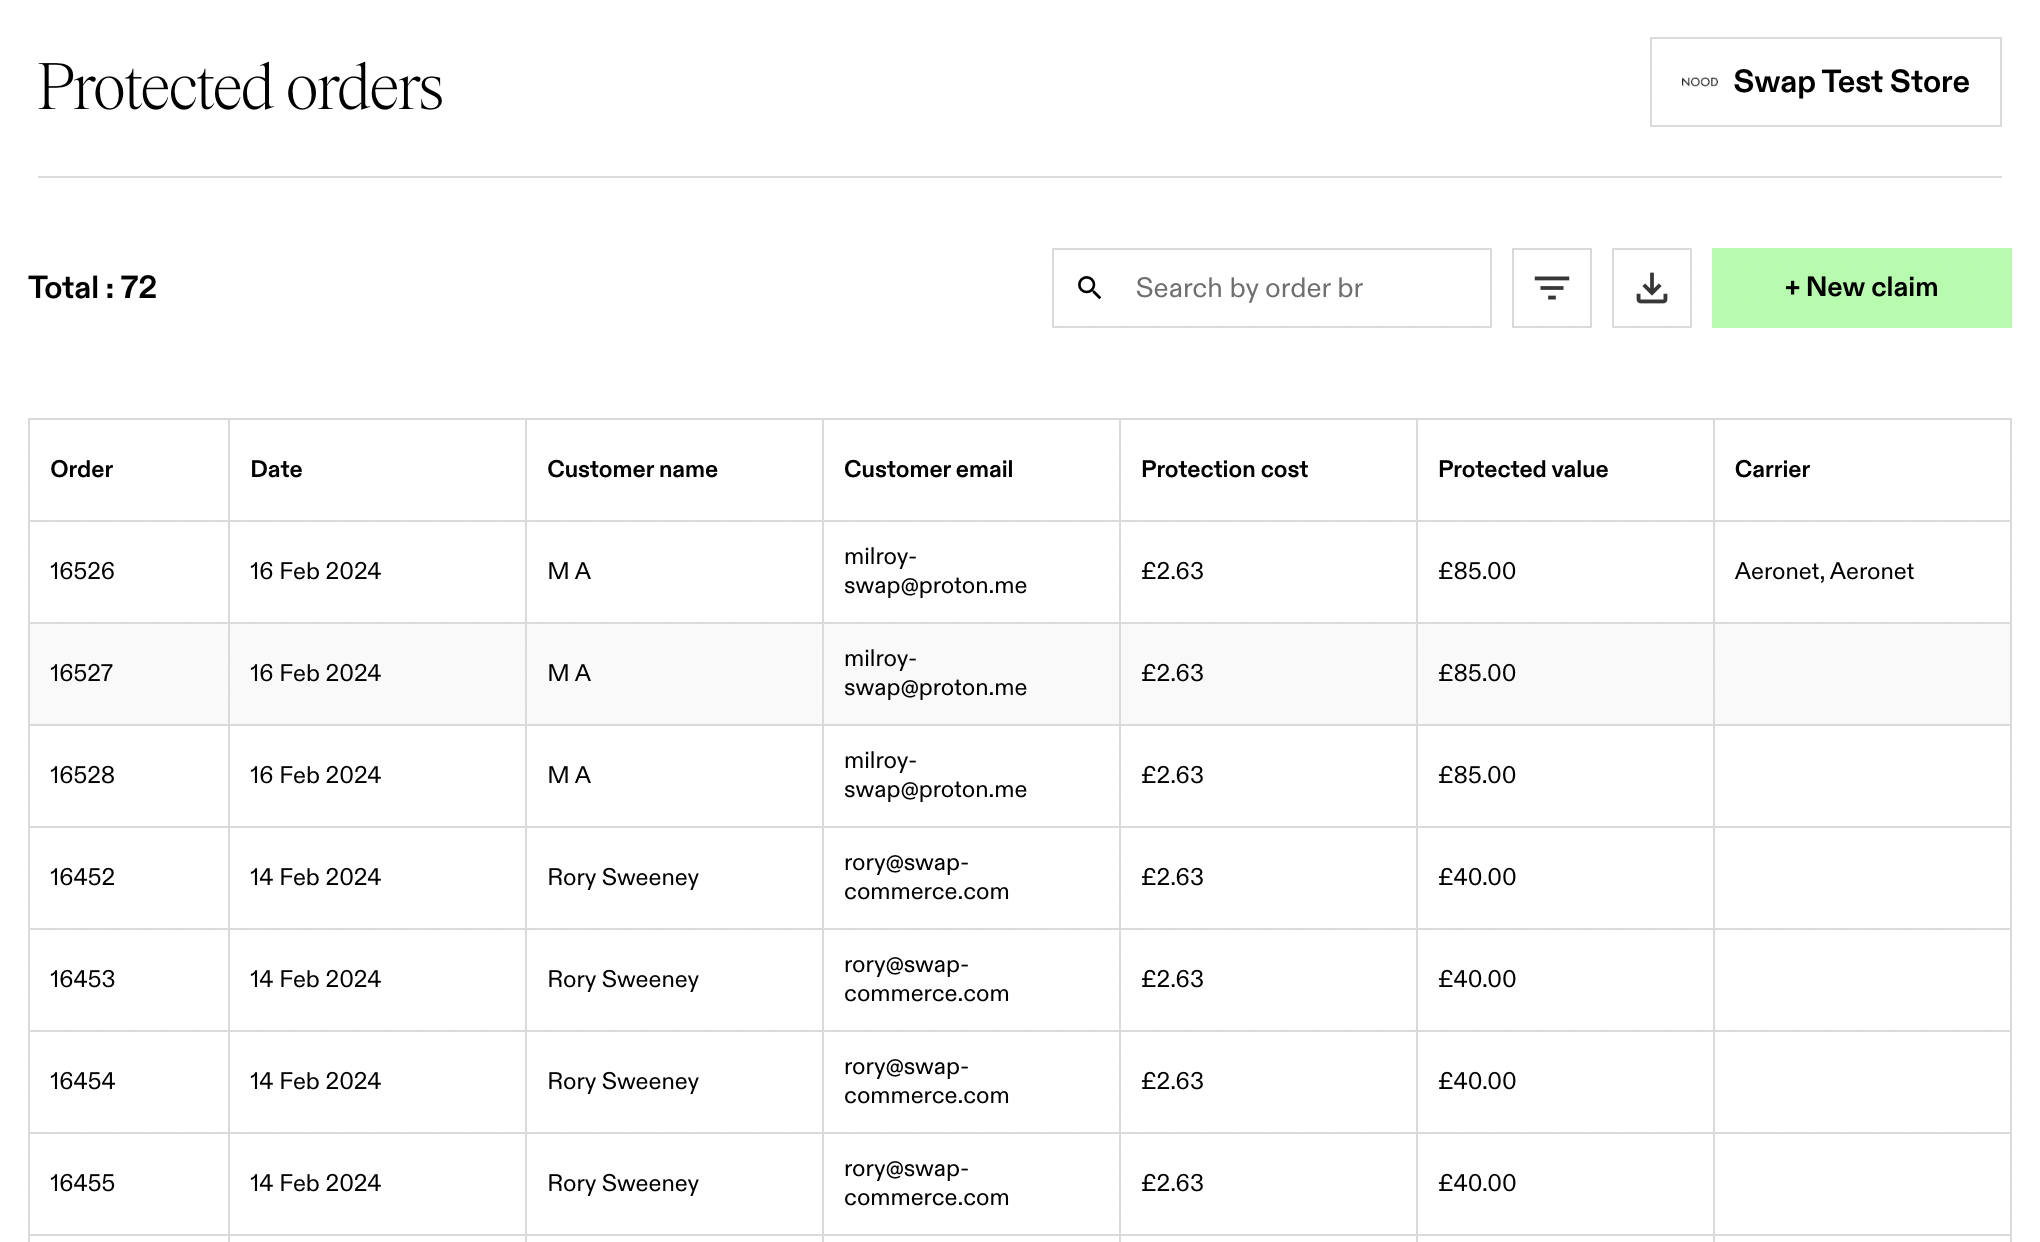Click £85.00 protected value in order 16527 row

(x=1477, y=673)
